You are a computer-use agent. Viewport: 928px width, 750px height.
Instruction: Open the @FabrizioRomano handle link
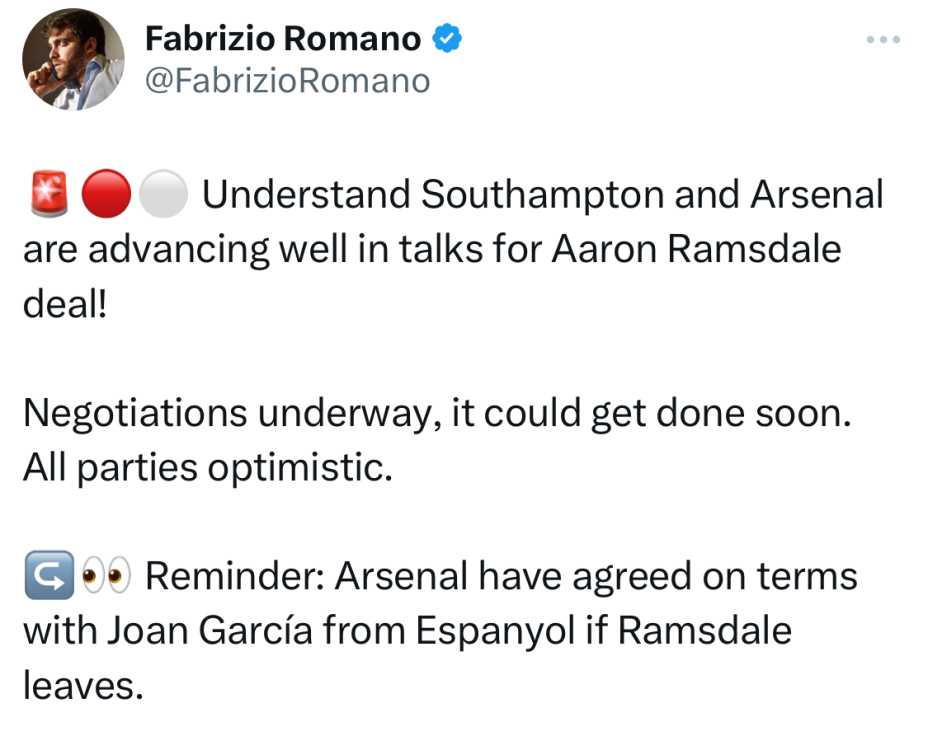point(287,80)
